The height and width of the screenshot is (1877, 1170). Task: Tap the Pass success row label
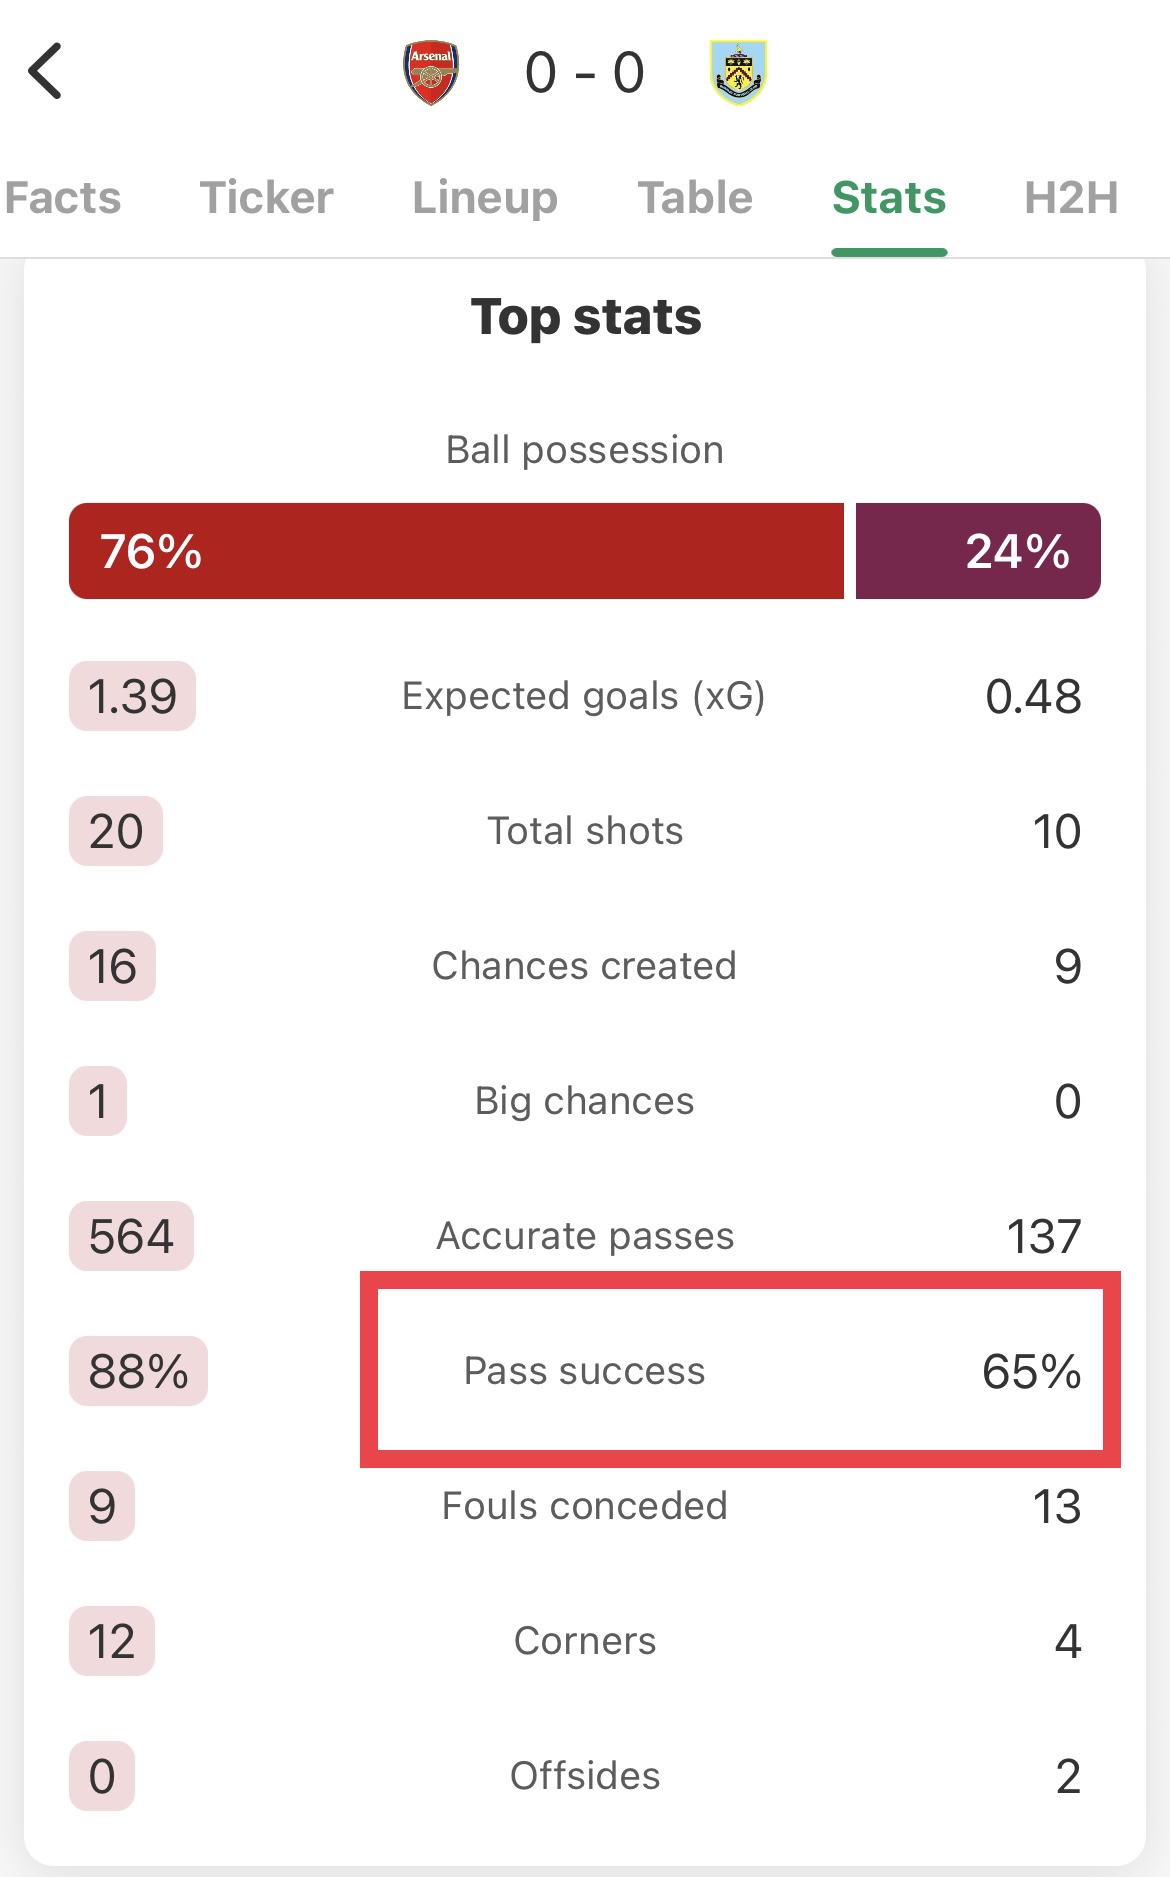[x=585, y=1371]
